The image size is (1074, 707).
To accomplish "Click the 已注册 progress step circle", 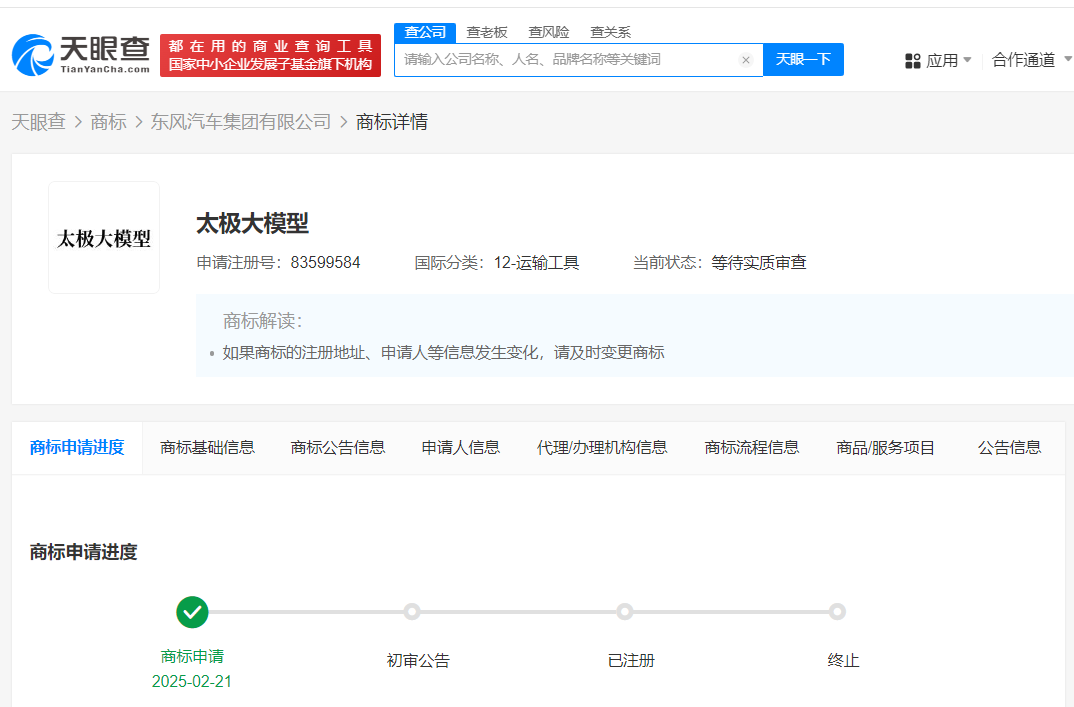I will point(625,611).
